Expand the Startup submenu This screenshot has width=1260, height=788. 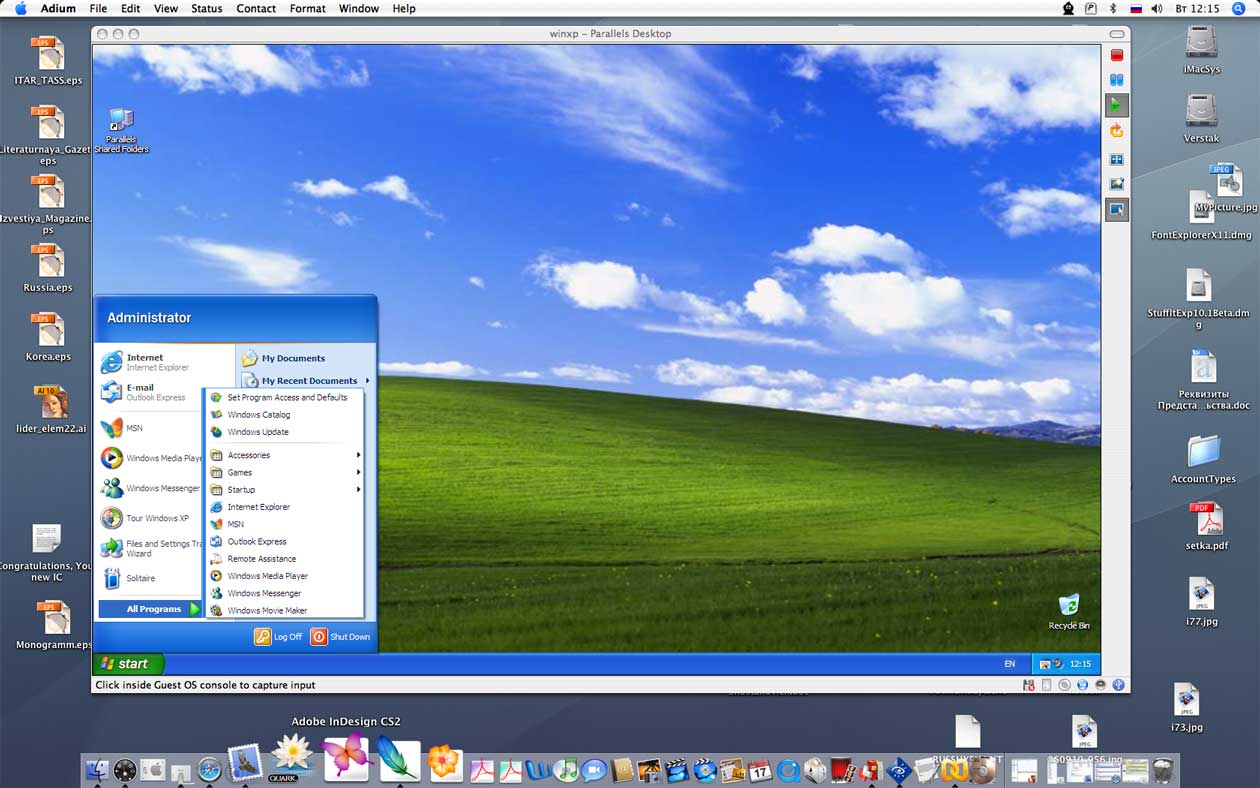coord(285,489)
